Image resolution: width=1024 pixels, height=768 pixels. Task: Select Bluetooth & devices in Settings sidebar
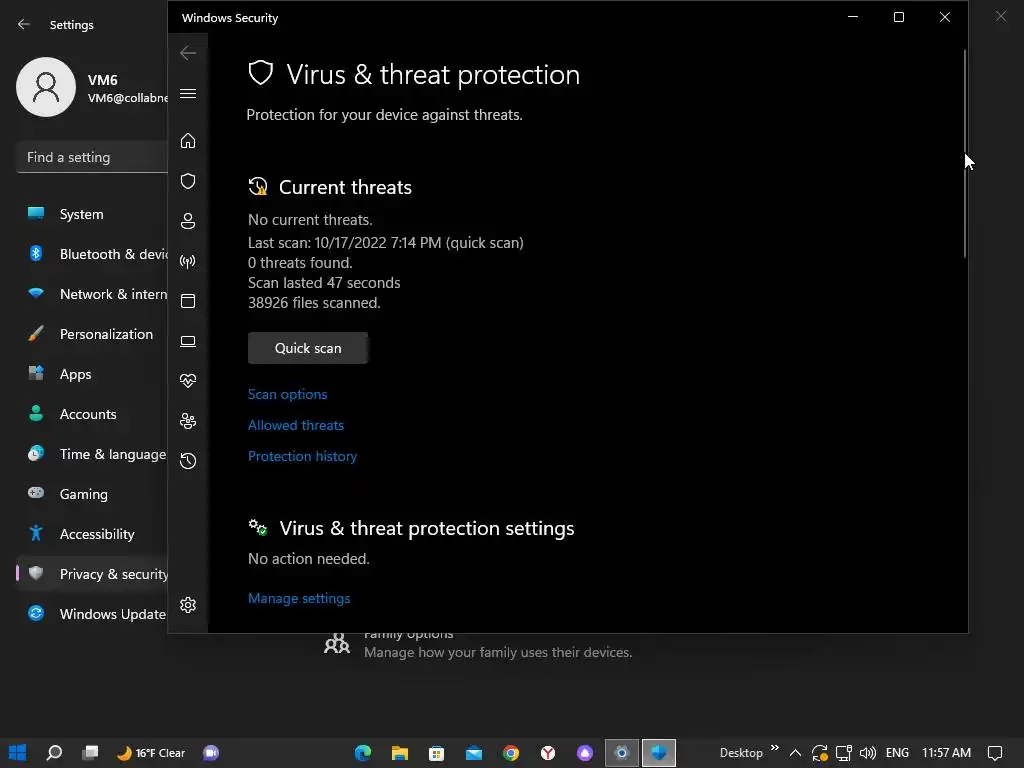tap(91, 254)
